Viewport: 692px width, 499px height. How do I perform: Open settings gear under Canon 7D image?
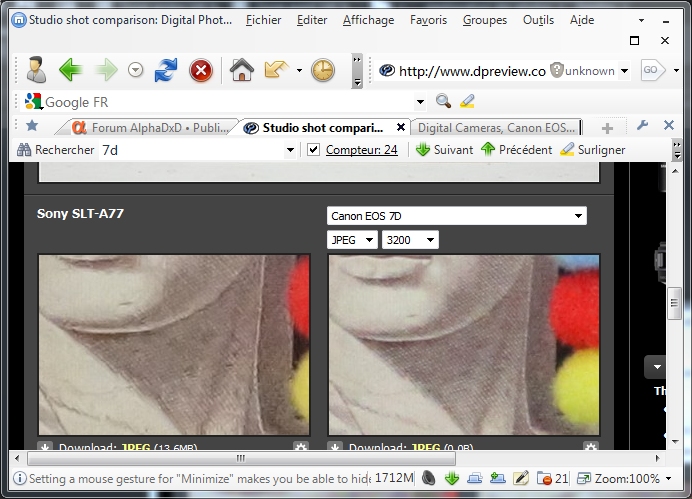[590, 447]
